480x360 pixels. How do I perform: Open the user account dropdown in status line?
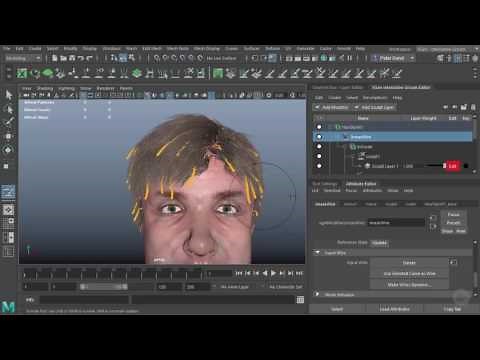[393, 58]
